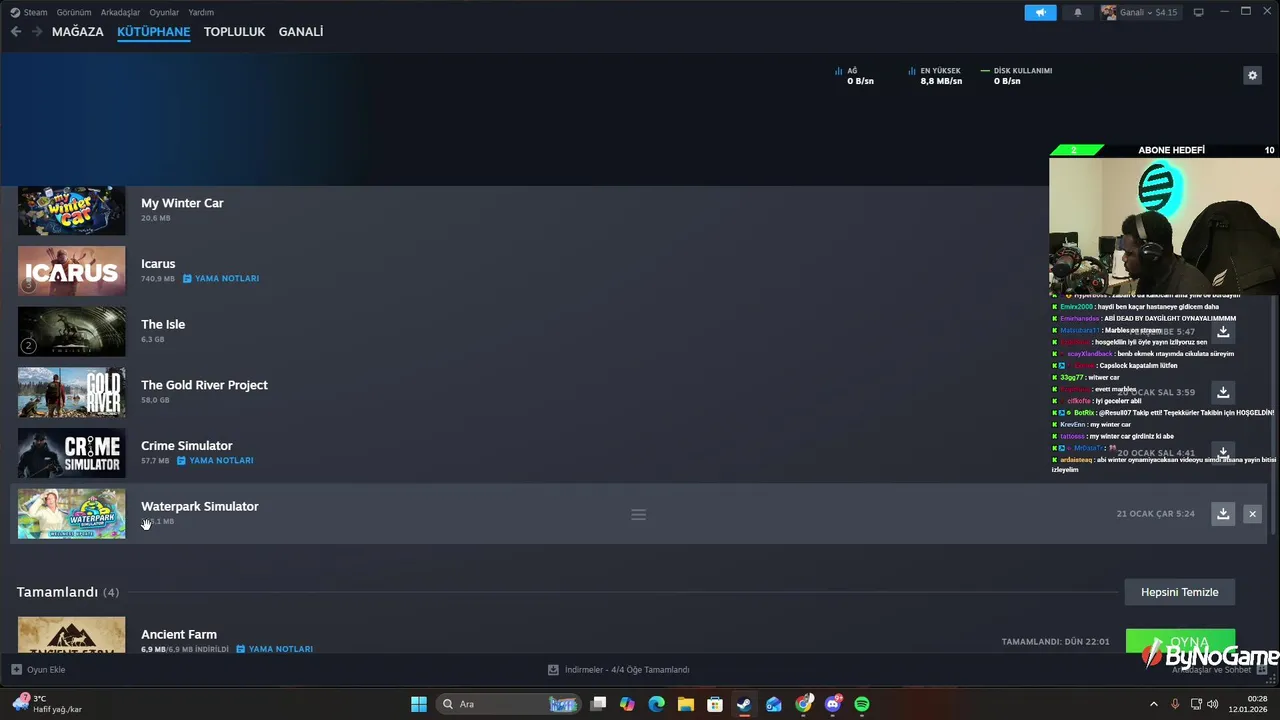This screenshot has width=1280, height=720.
Task: Open Microsoft Store from the taskbar
Action: (715, 704)
